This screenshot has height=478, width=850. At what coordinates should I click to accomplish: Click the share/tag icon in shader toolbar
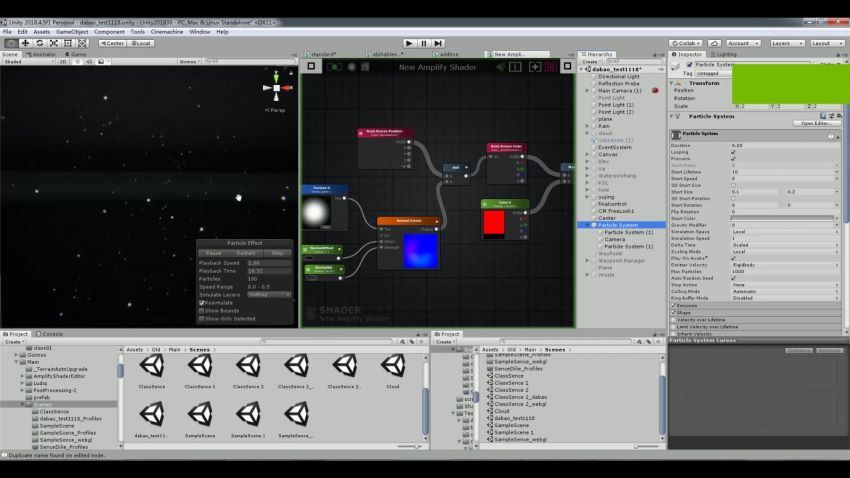tap(500, 67)
